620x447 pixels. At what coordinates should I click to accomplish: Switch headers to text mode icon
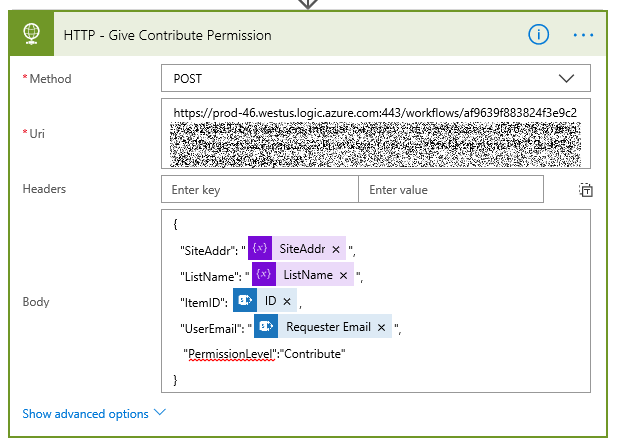(586, 190)
